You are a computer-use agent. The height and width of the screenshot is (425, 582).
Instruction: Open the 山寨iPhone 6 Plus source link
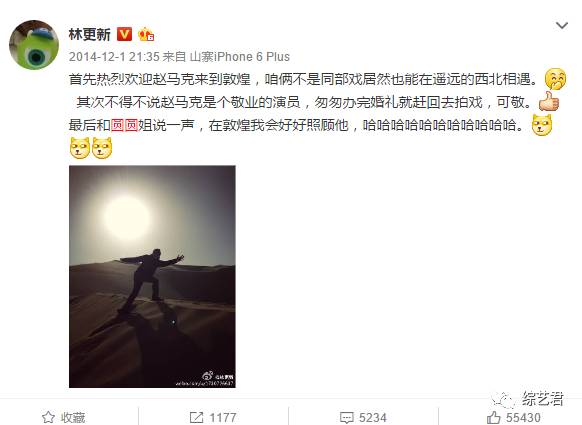coord(239,57)
